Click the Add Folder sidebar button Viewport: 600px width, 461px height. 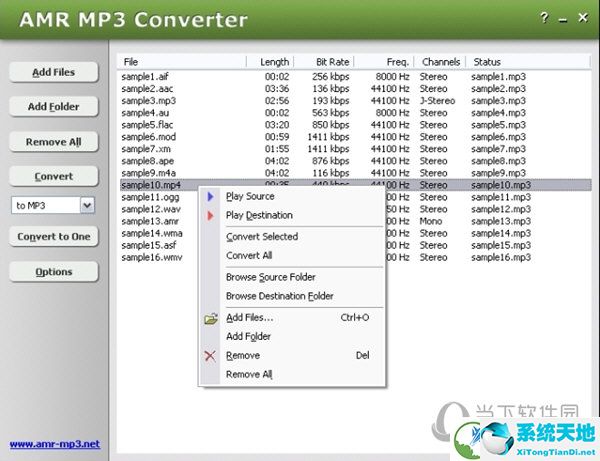click(54, 107)
